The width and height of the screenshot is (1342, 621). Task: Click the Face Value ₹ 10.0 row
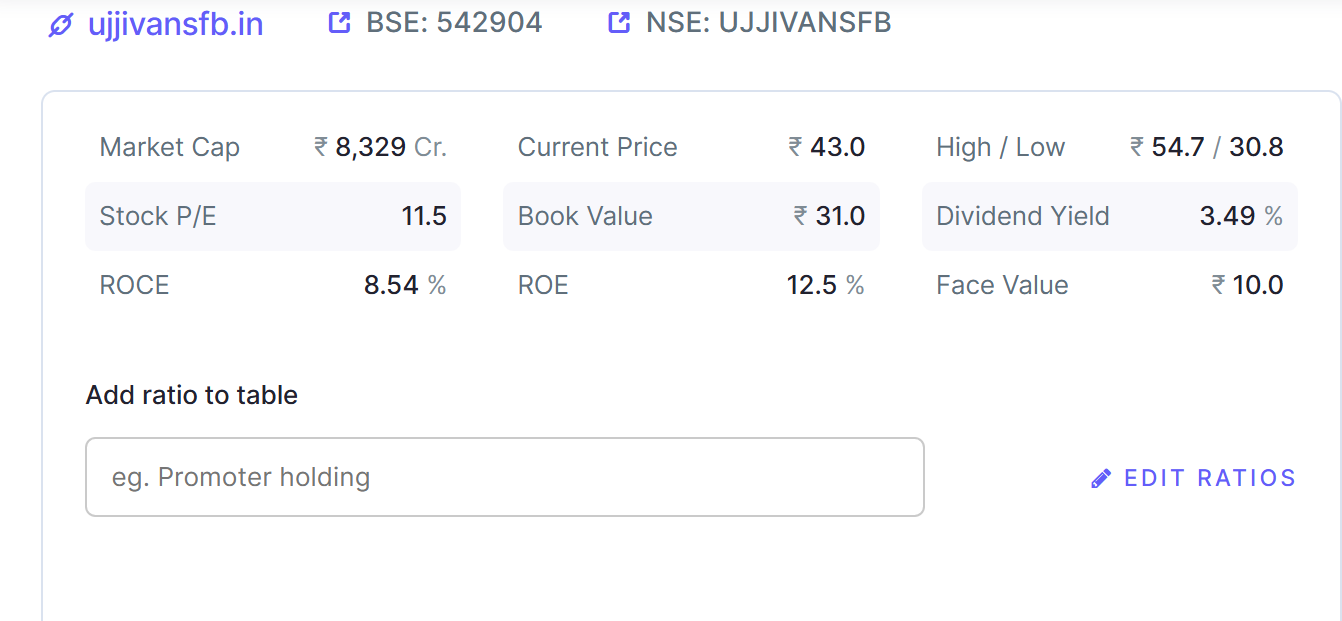tap(1110, 285)
